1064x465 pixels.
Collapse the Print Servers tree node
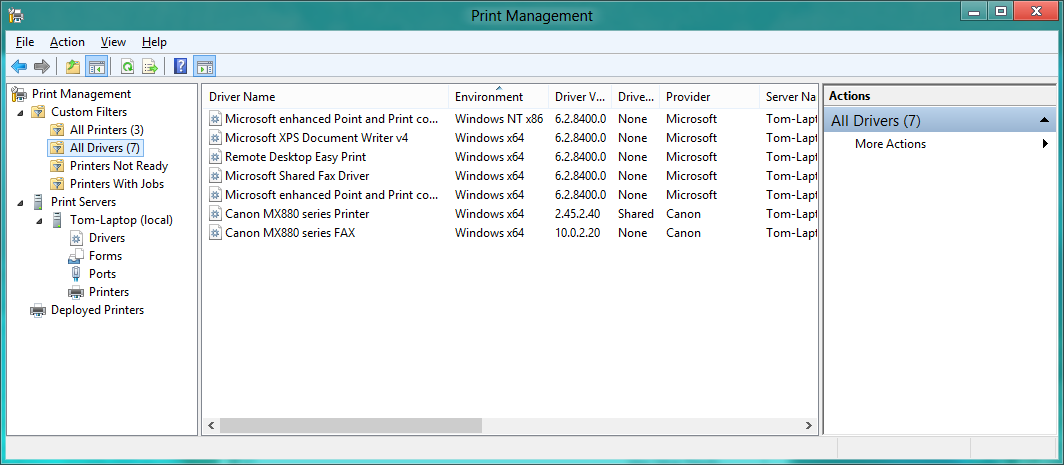tap(21, 202)
